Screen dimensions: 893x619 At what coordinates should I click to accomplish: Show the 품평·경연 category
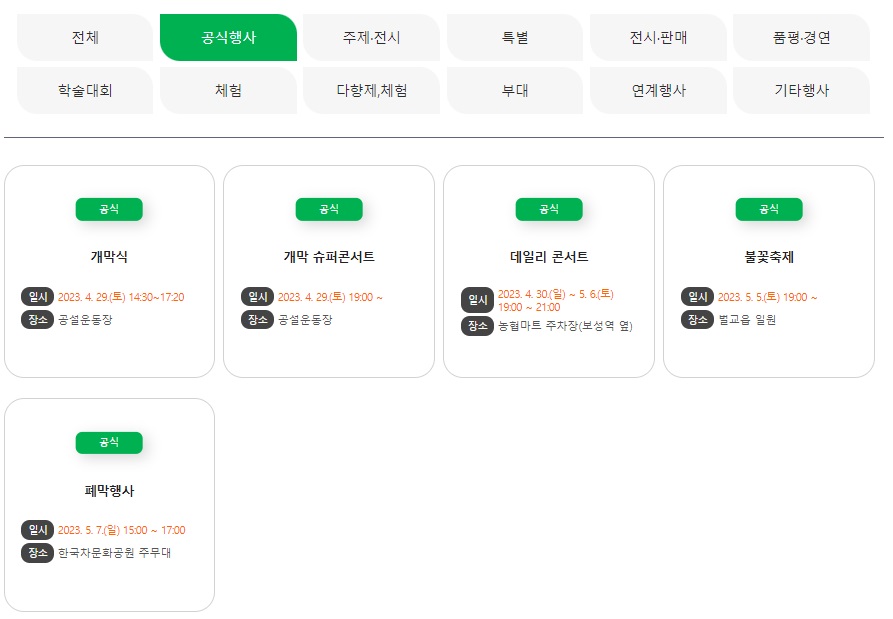801,38
